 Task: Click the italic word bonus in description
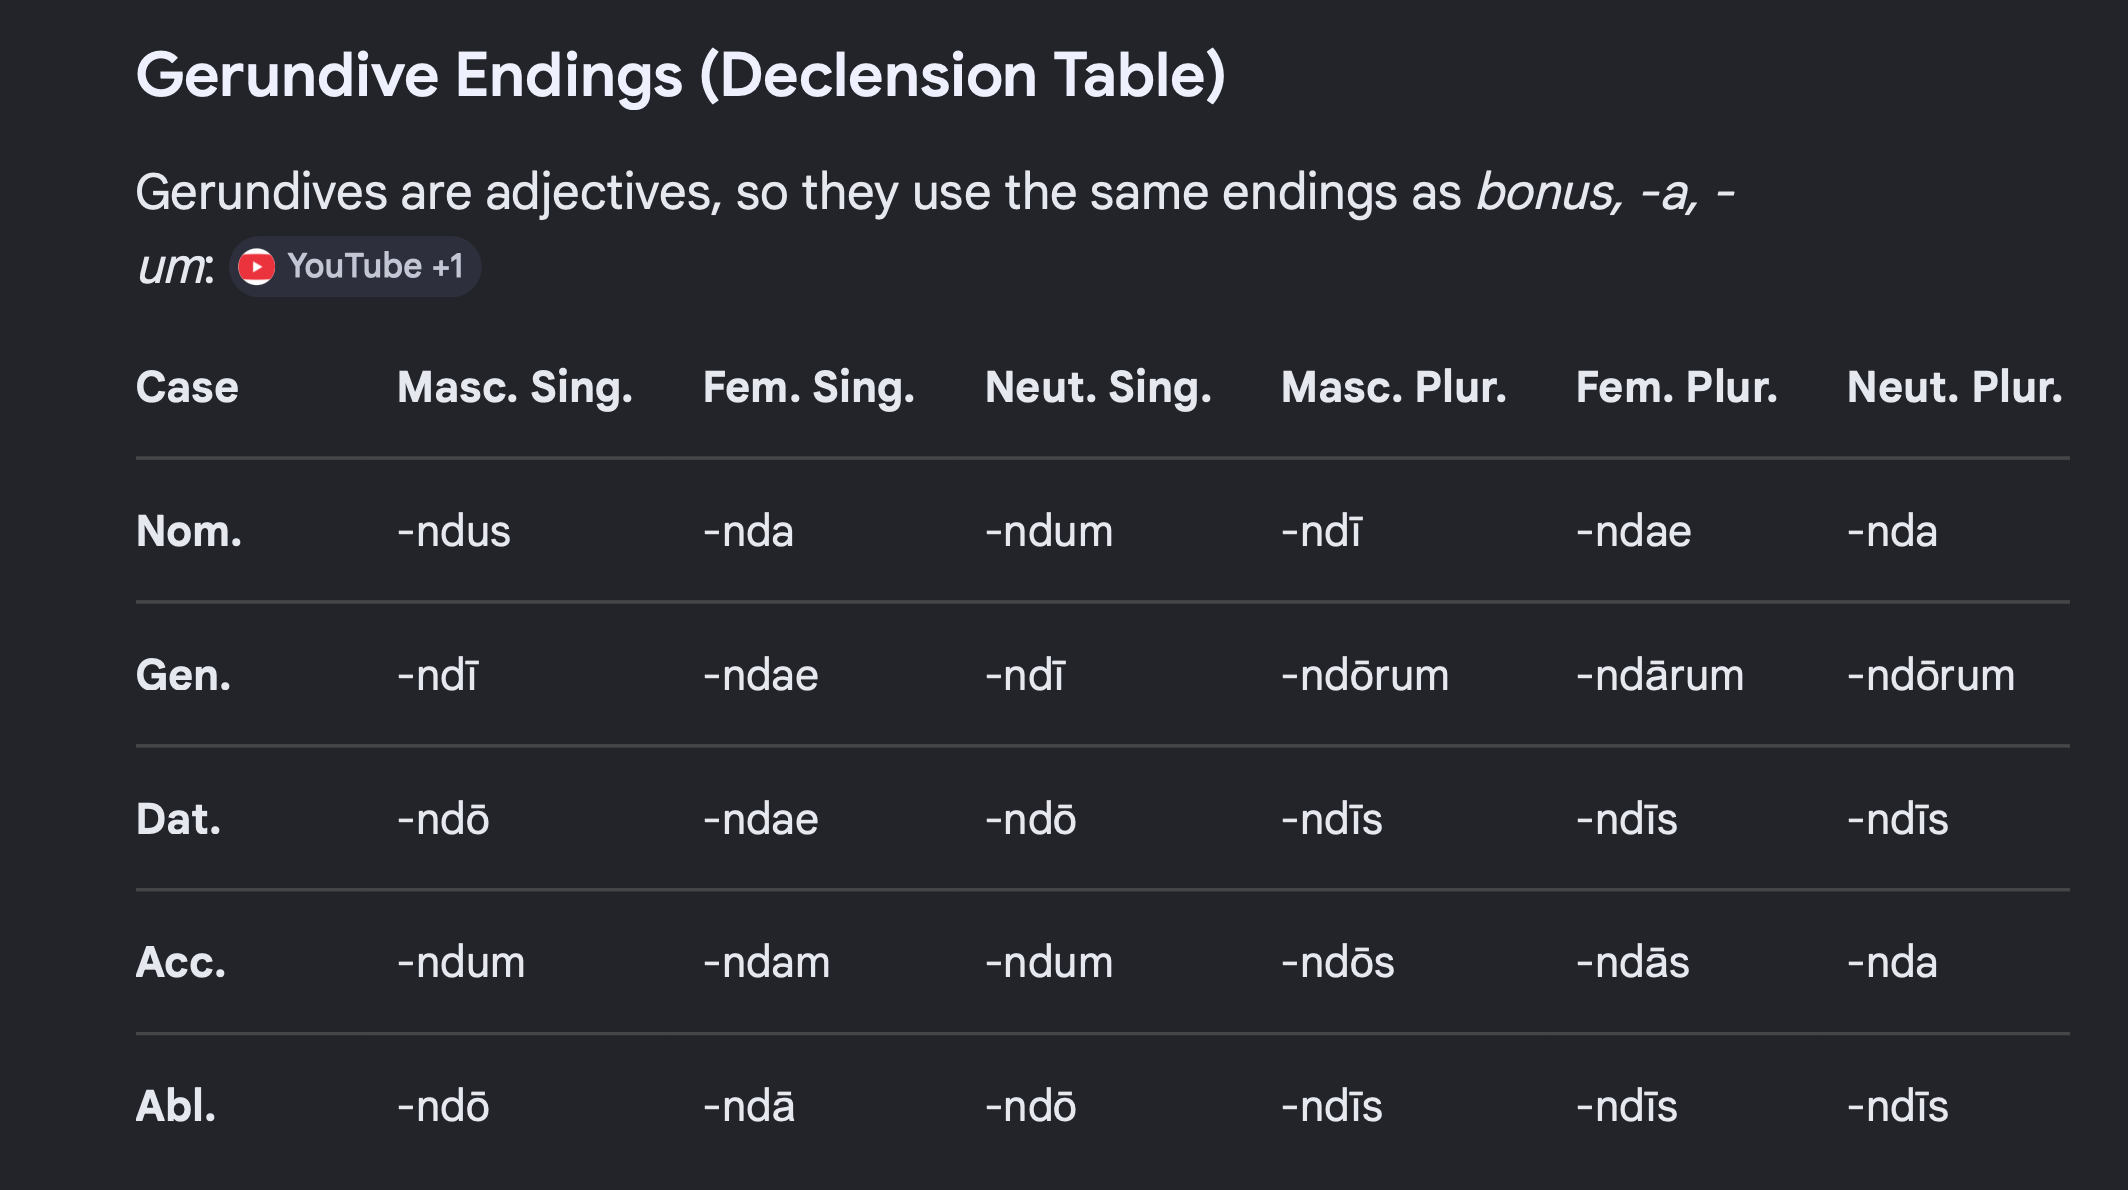click(x=1548, y=192)
